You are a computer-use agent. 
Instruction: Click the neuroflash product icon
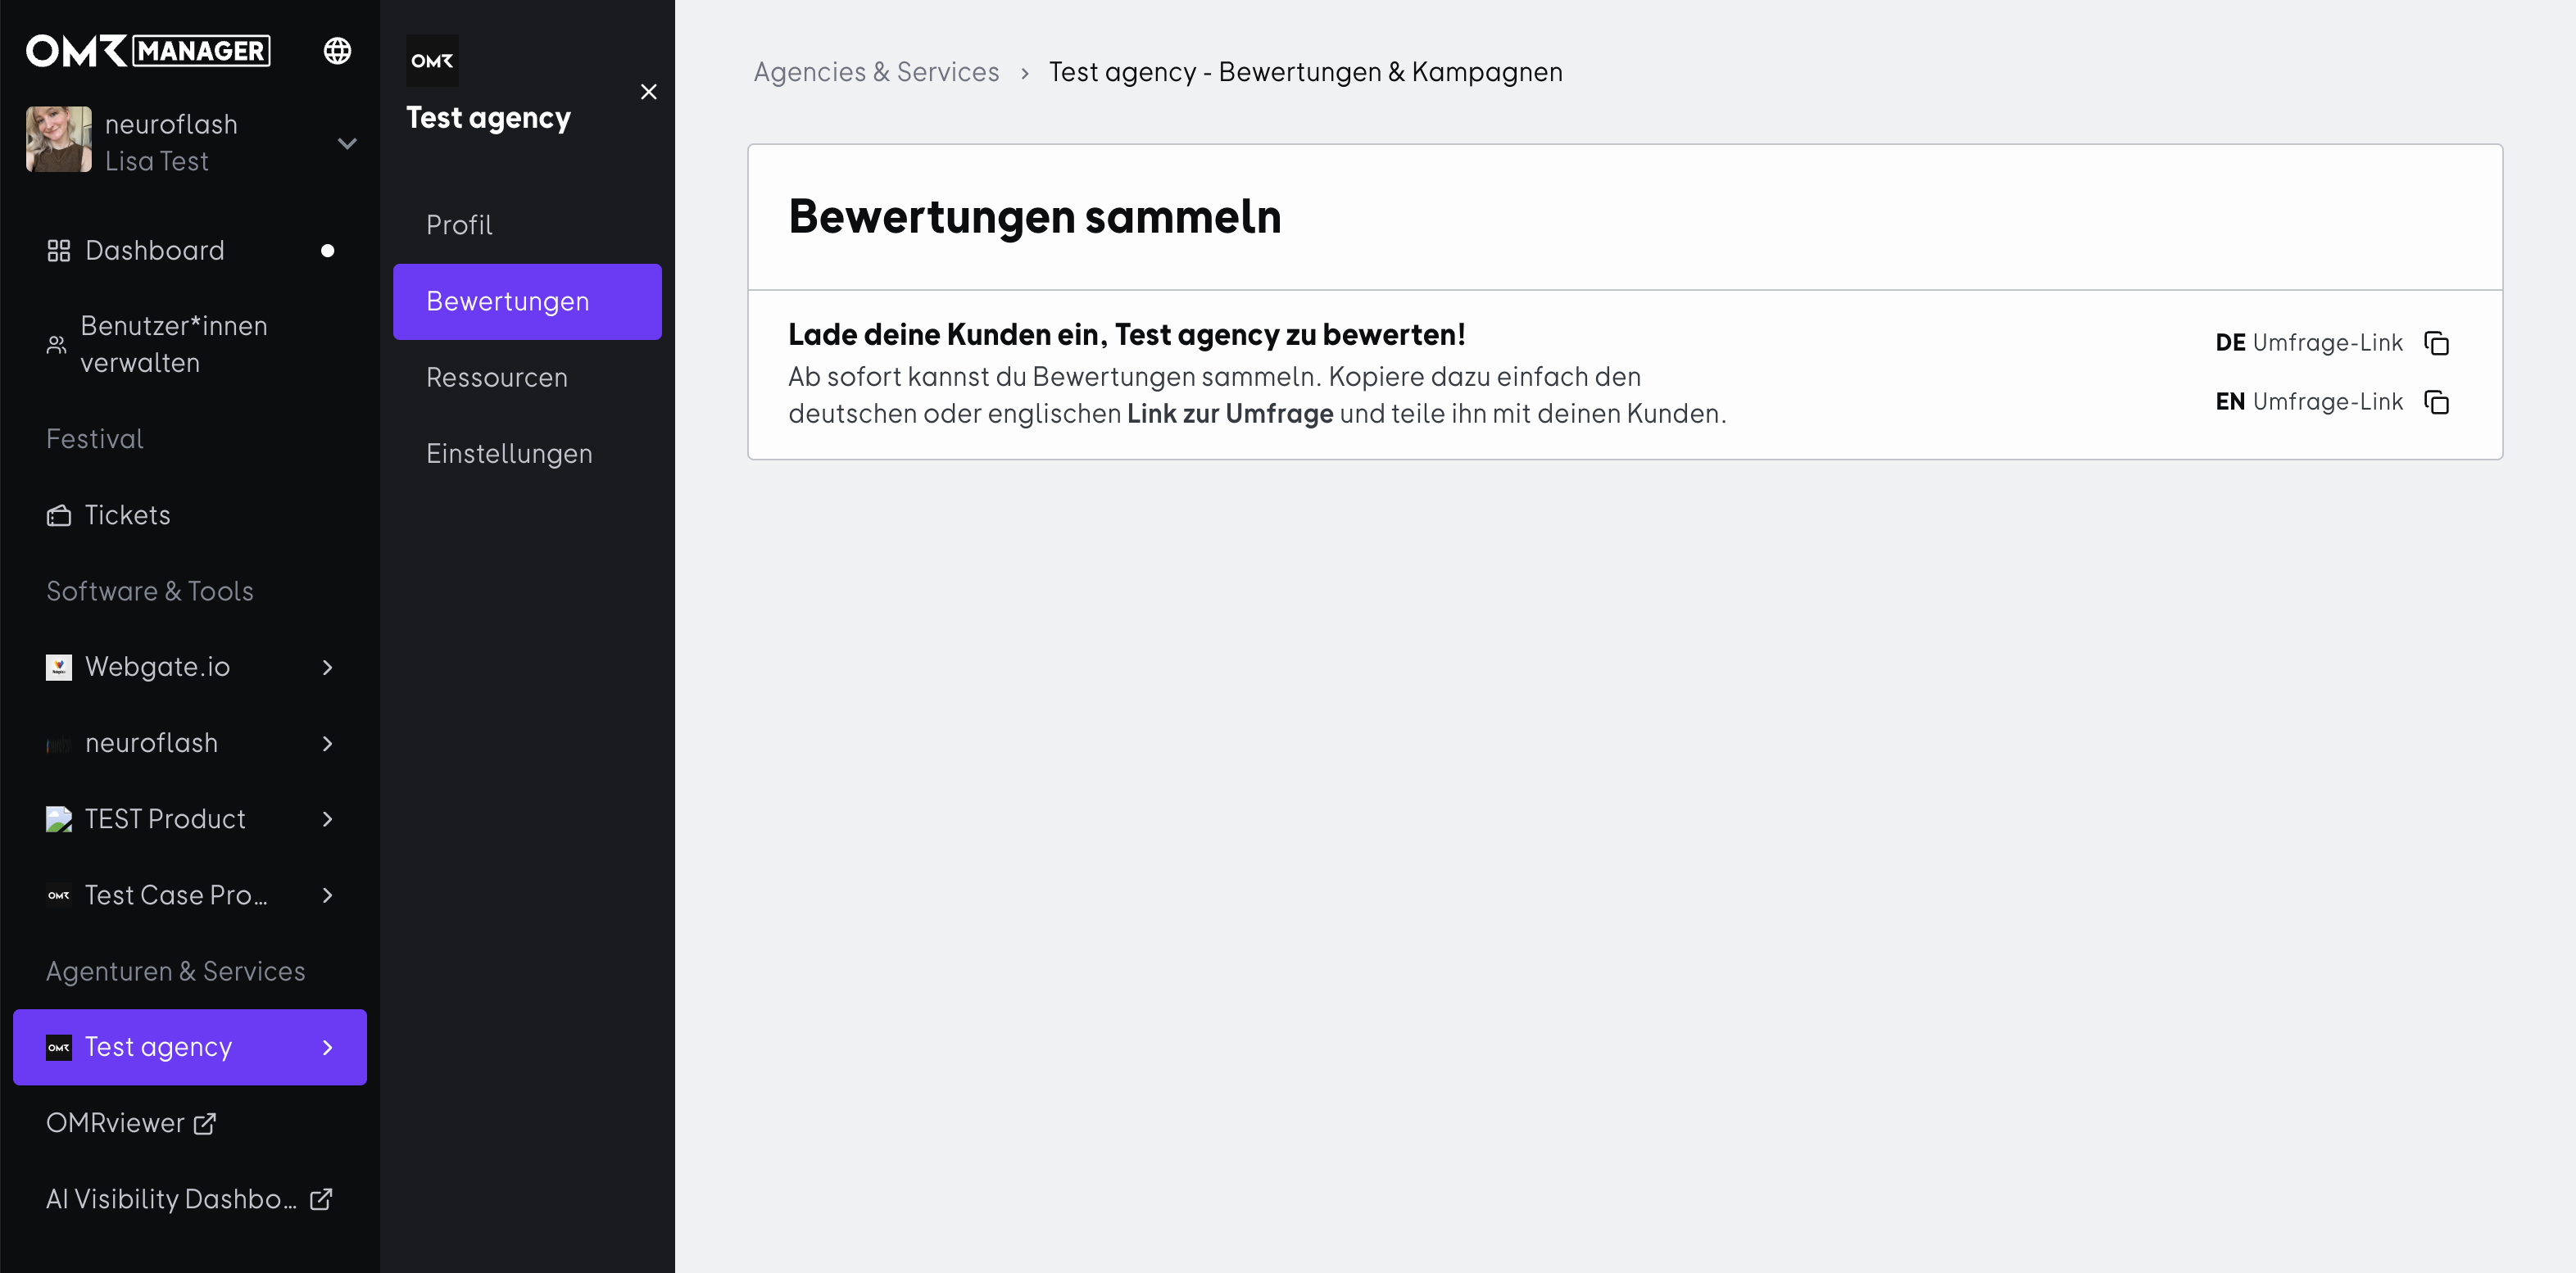click(59, 743)
